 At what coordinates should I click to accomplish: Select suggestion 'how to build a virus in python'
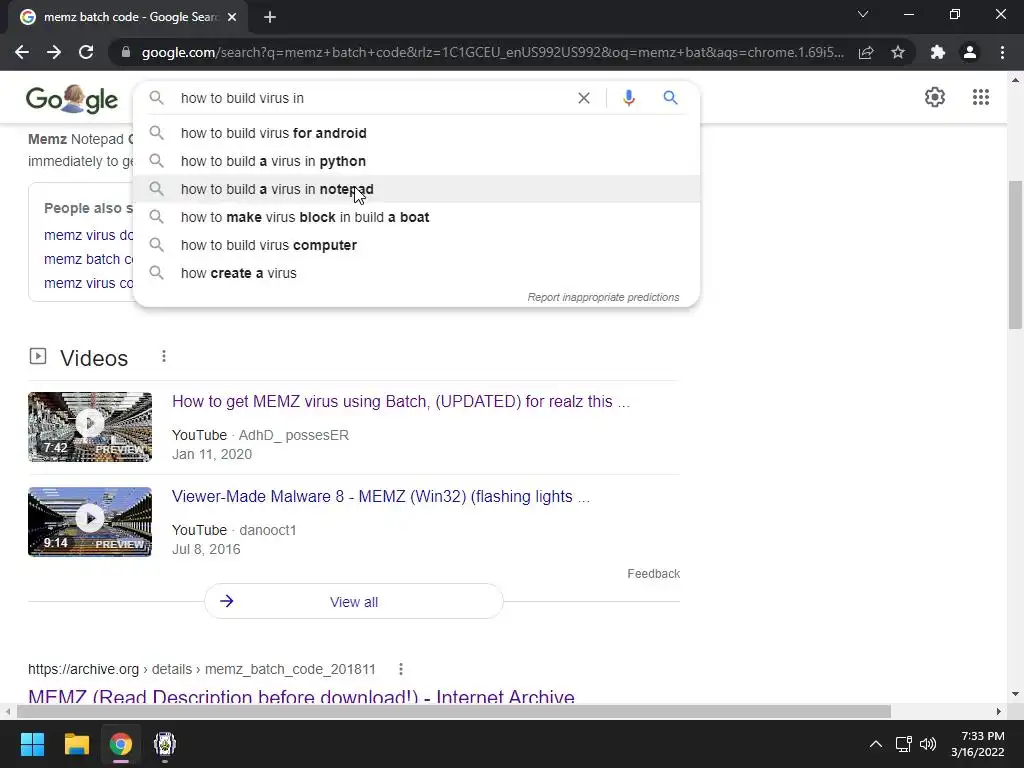[416, 161]
